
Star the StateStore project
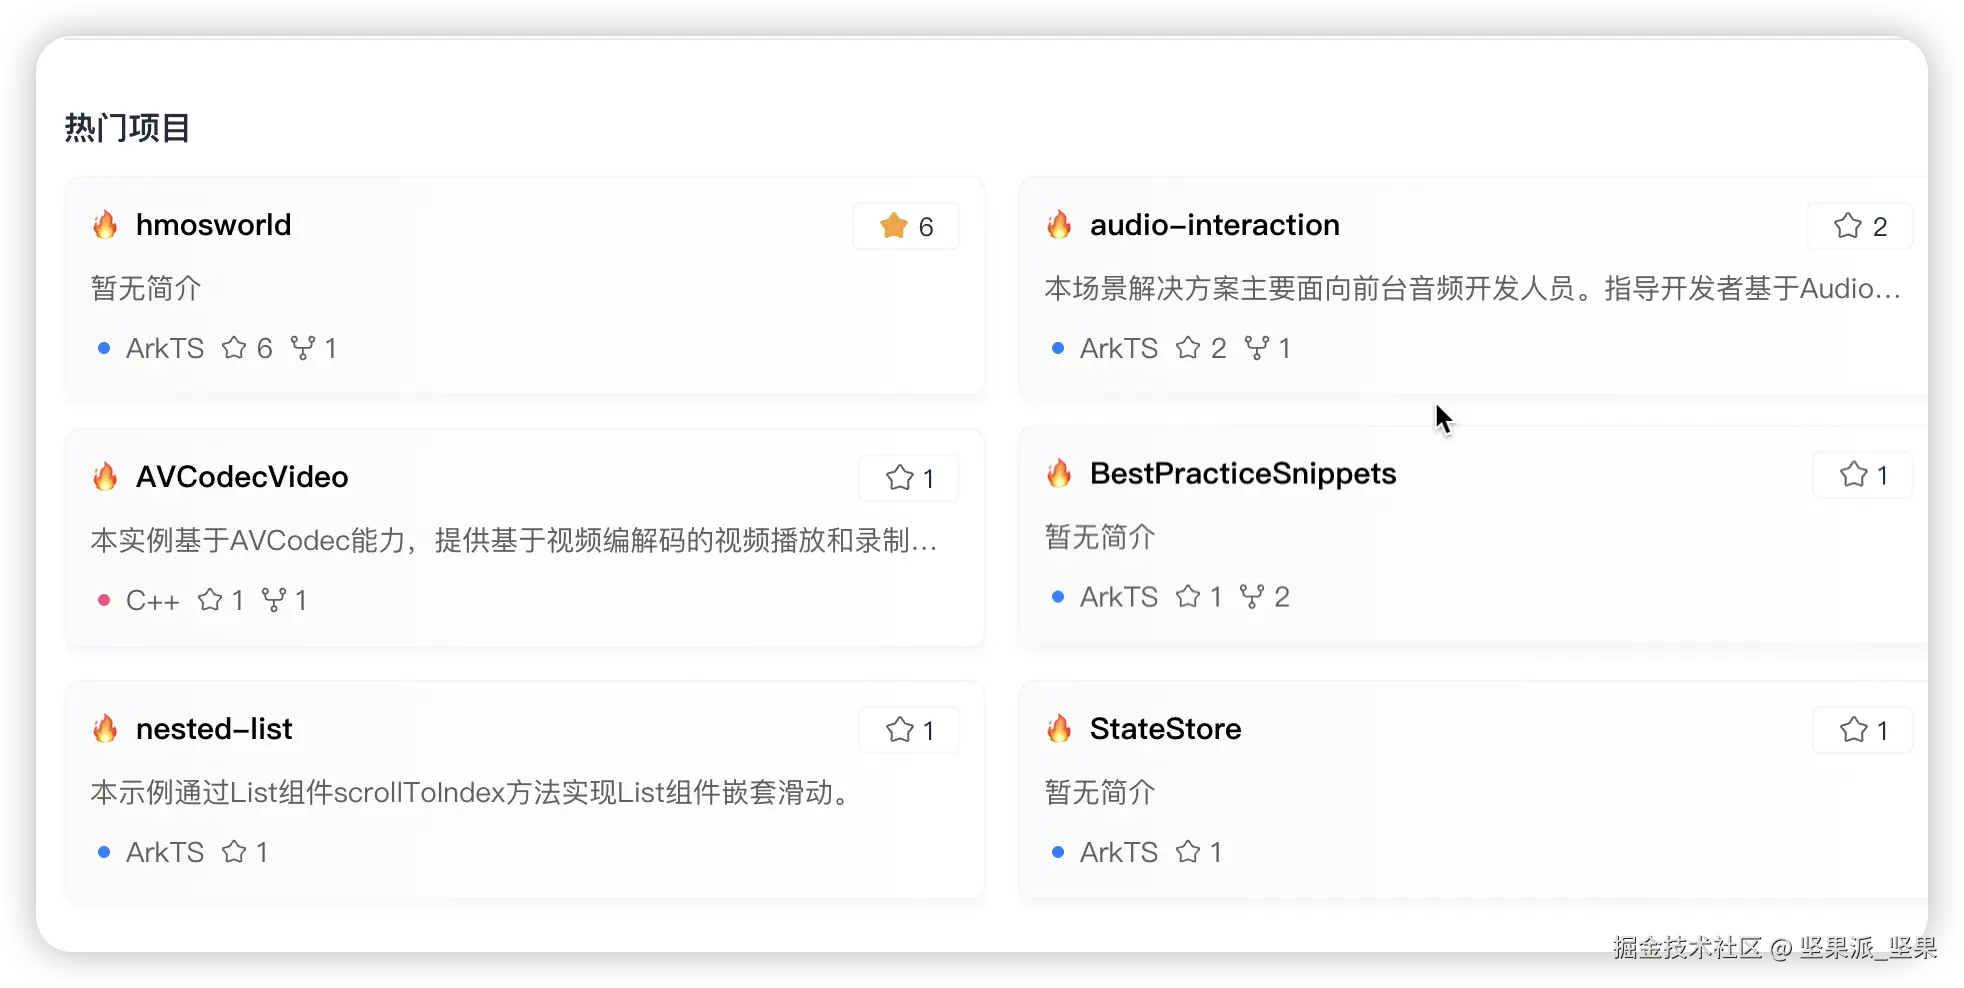click(1862, 731)
